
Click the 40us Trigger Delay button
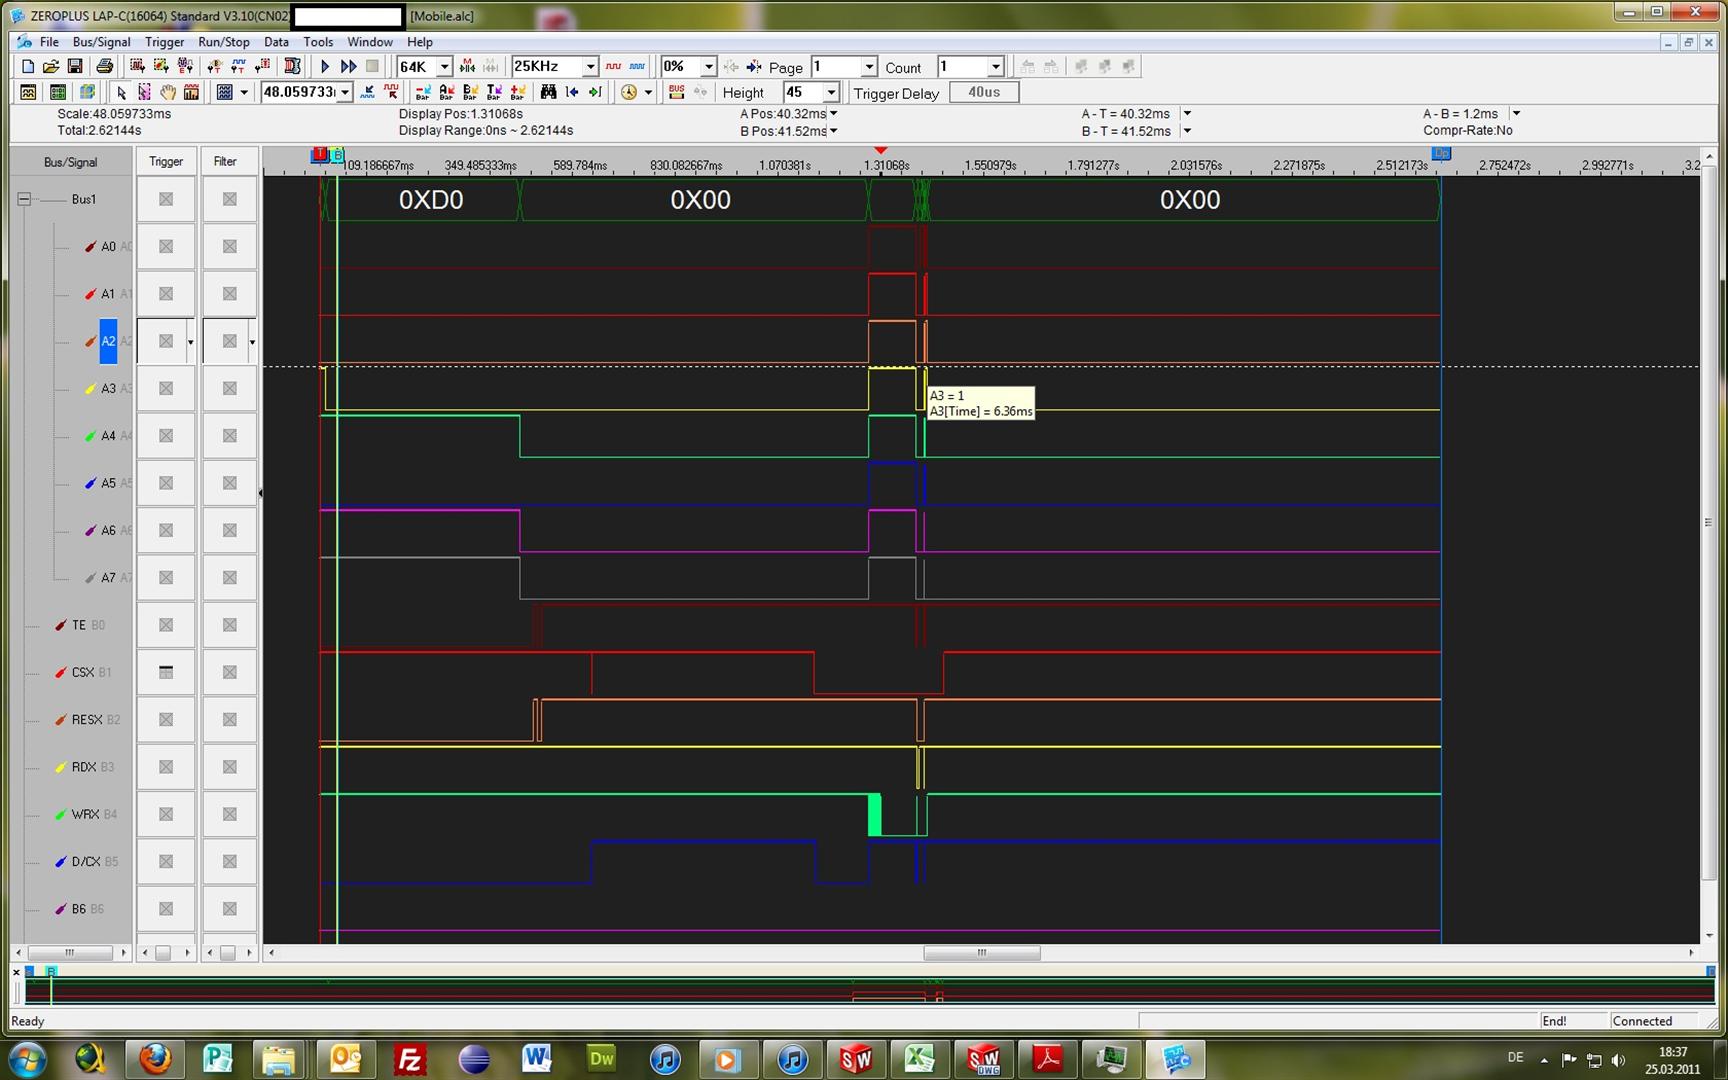983,92
